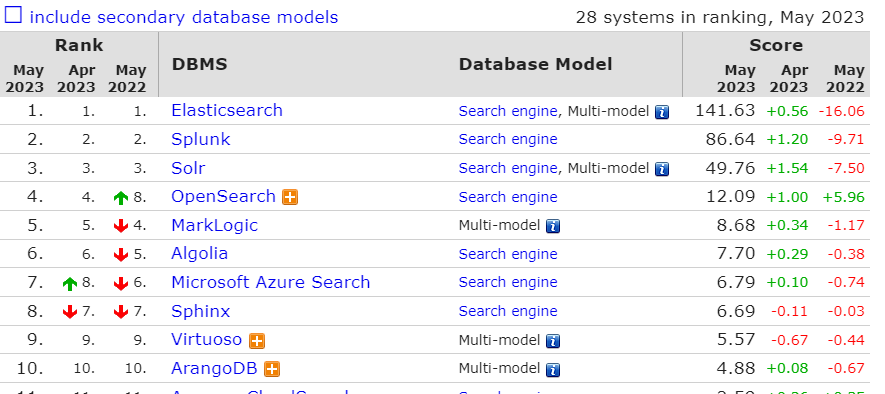The image size is (885, 394).
Task: Click Search engine model in OpenSearch row
Action: pos(508,197)
